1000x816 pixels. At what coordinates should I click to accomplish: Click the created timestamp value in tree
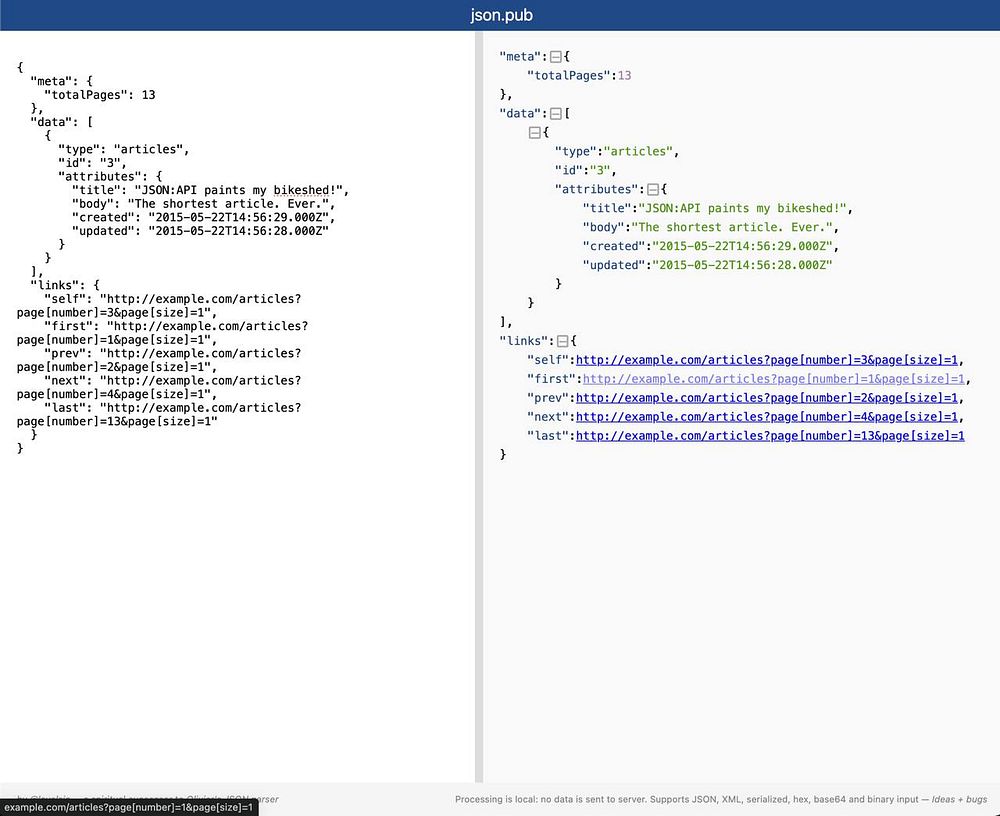coord(742,246)
